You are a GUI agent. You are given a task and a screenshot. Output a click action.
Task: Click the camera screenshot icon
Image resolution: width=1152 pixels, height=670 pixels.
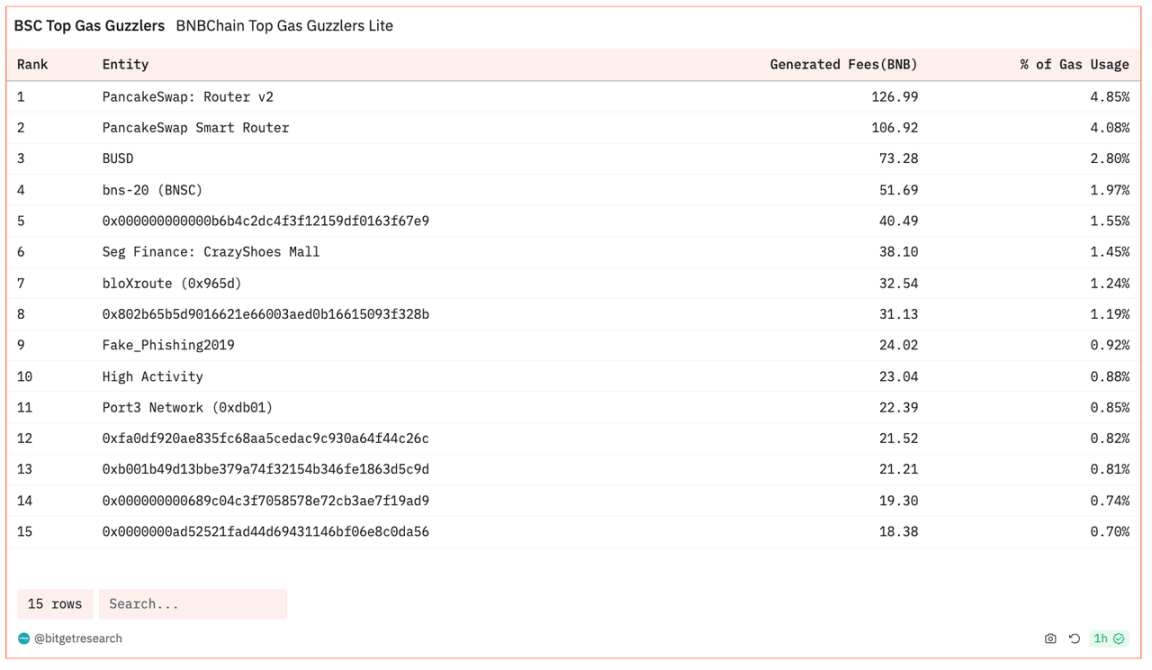coord(1050,638)
